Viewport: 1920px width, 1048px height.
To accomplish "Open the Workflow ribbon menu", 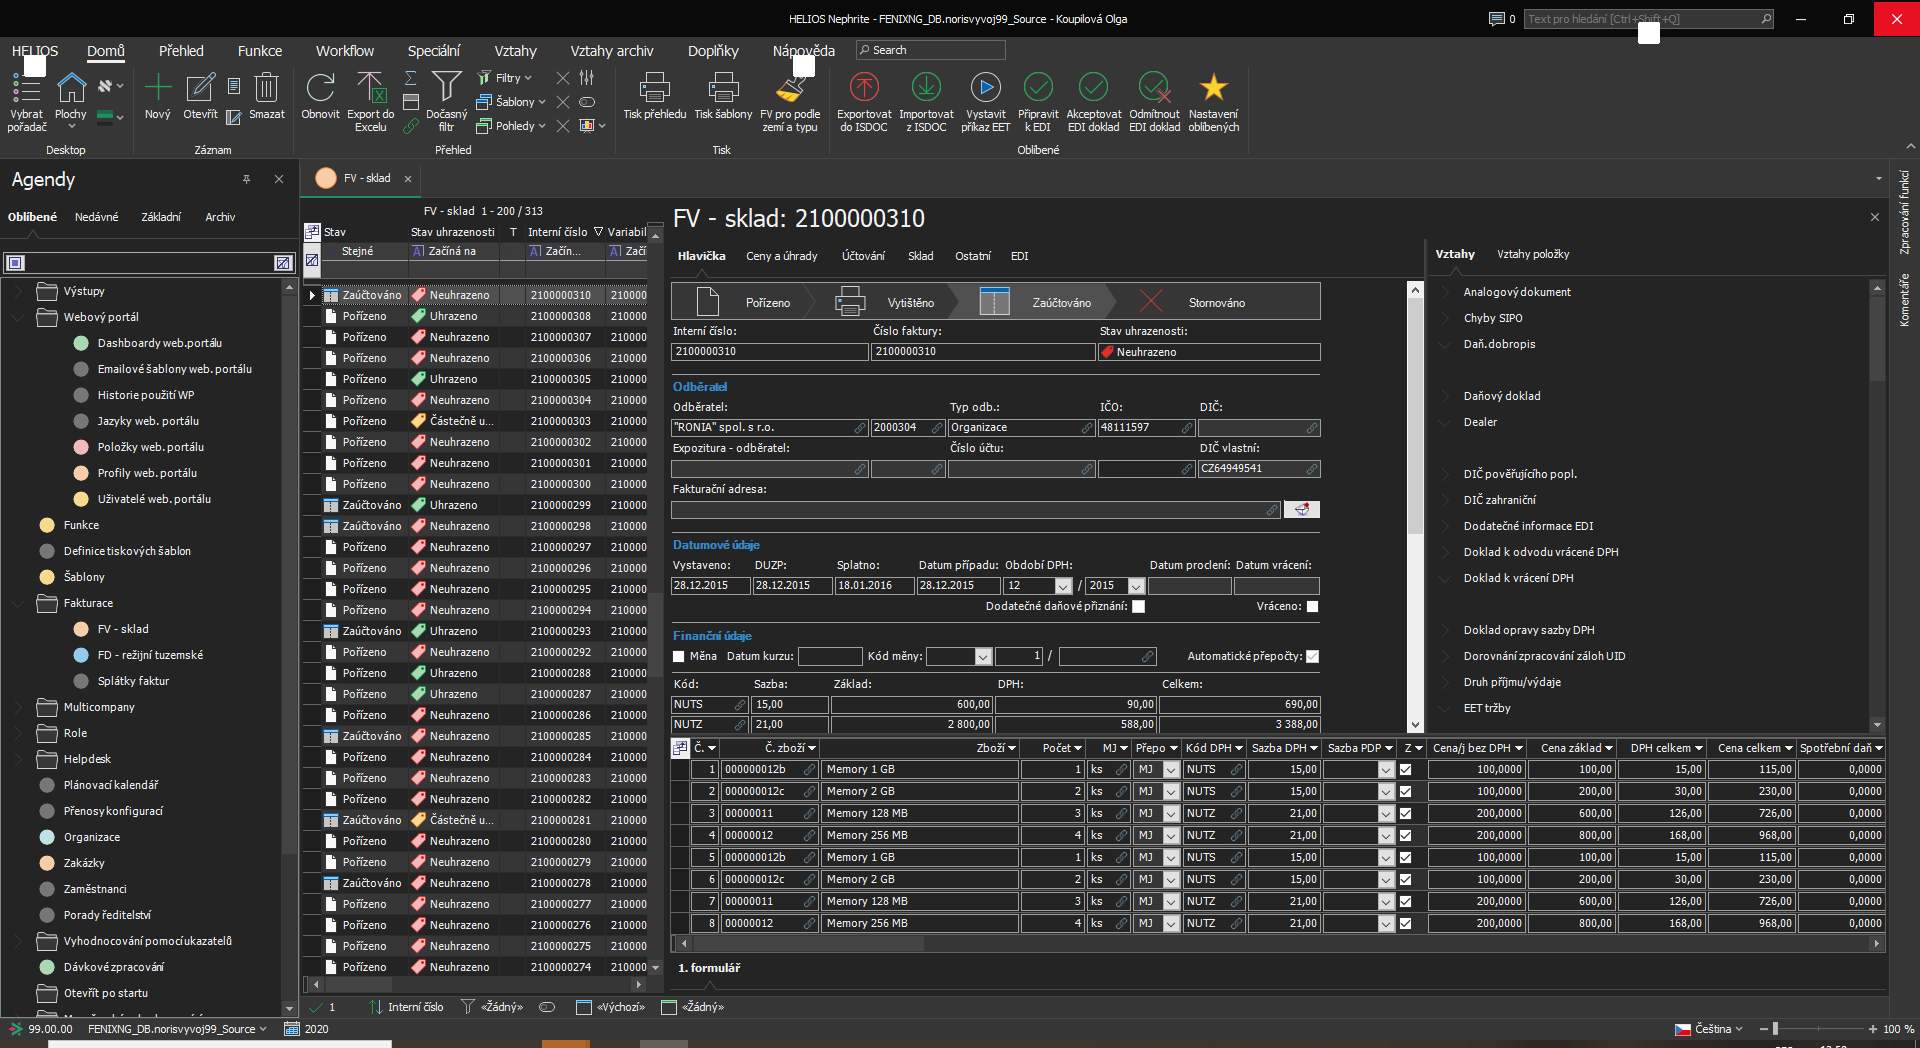I will coord(344,51).
